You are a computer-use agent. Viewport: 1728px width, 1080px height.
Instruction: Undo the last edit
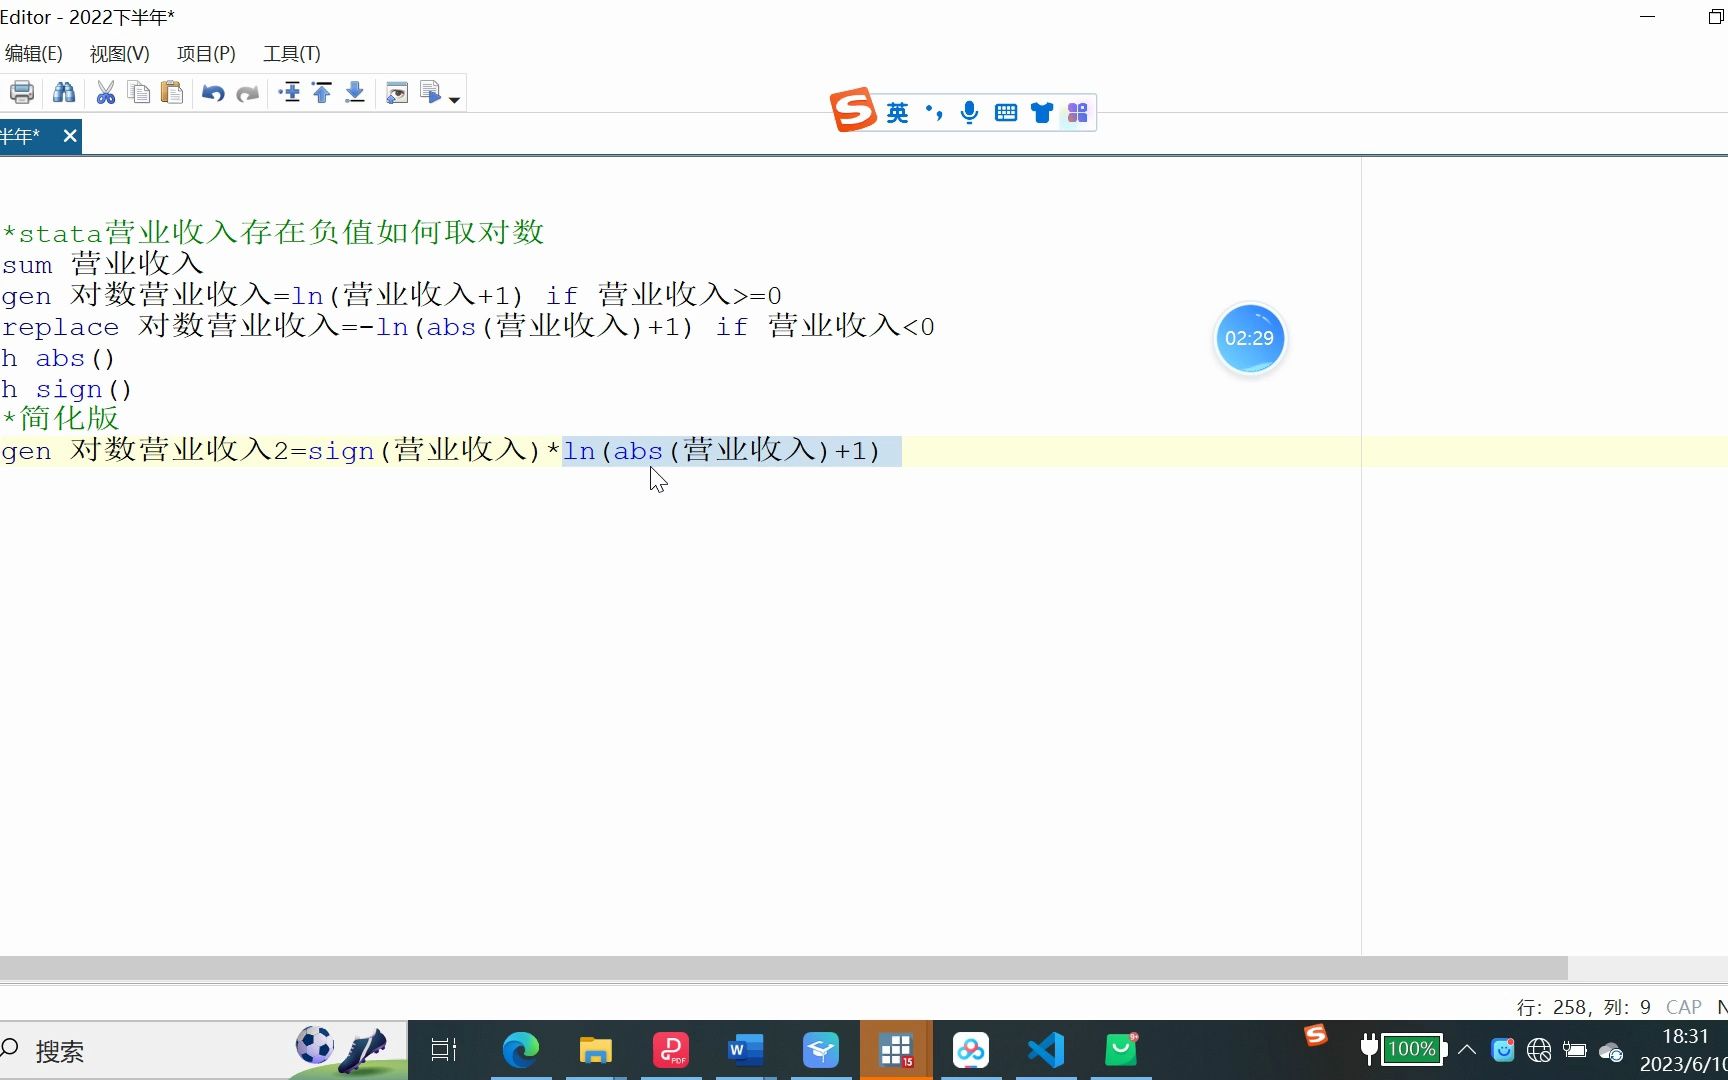point(211,92)
